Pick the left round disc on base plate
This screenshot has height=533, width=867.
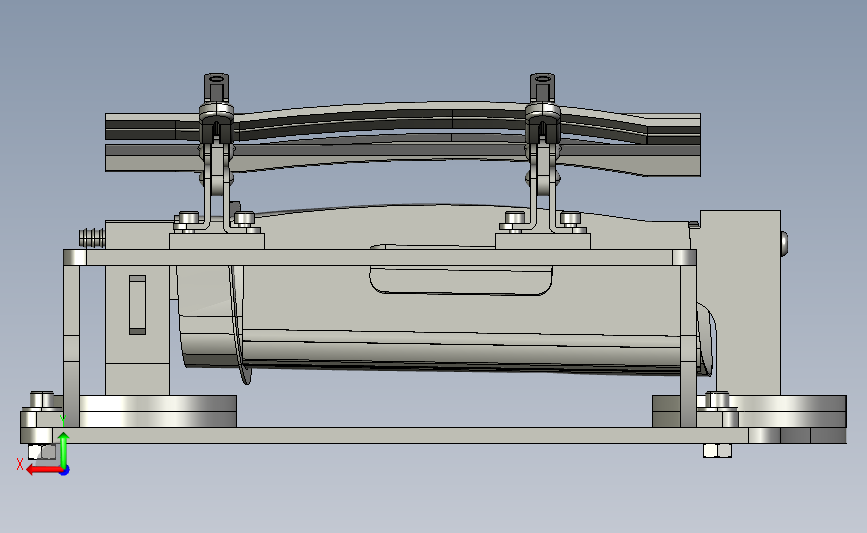click(x=158, y=411)
